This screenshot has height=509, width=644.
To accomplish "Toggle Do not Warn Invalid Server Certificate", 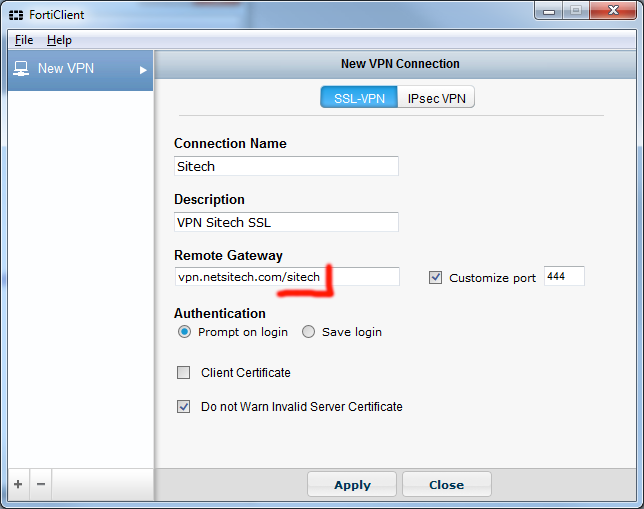I will (184, 407).
